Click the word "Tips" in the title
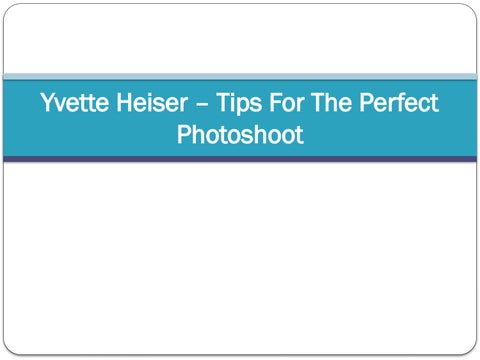The width and height of the screenshot is (480, 360). click(239, 103)
